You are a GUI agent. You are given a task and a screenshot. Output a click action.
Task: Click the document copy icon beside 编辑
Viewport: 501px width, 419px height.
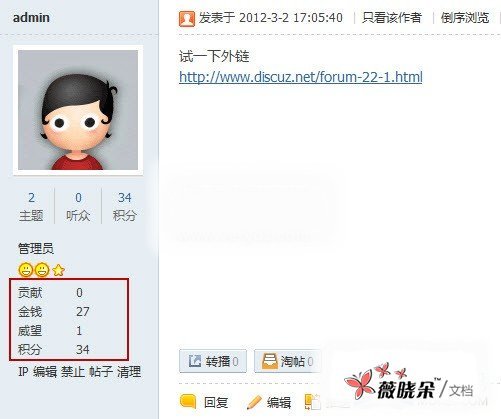pos(313,402)
